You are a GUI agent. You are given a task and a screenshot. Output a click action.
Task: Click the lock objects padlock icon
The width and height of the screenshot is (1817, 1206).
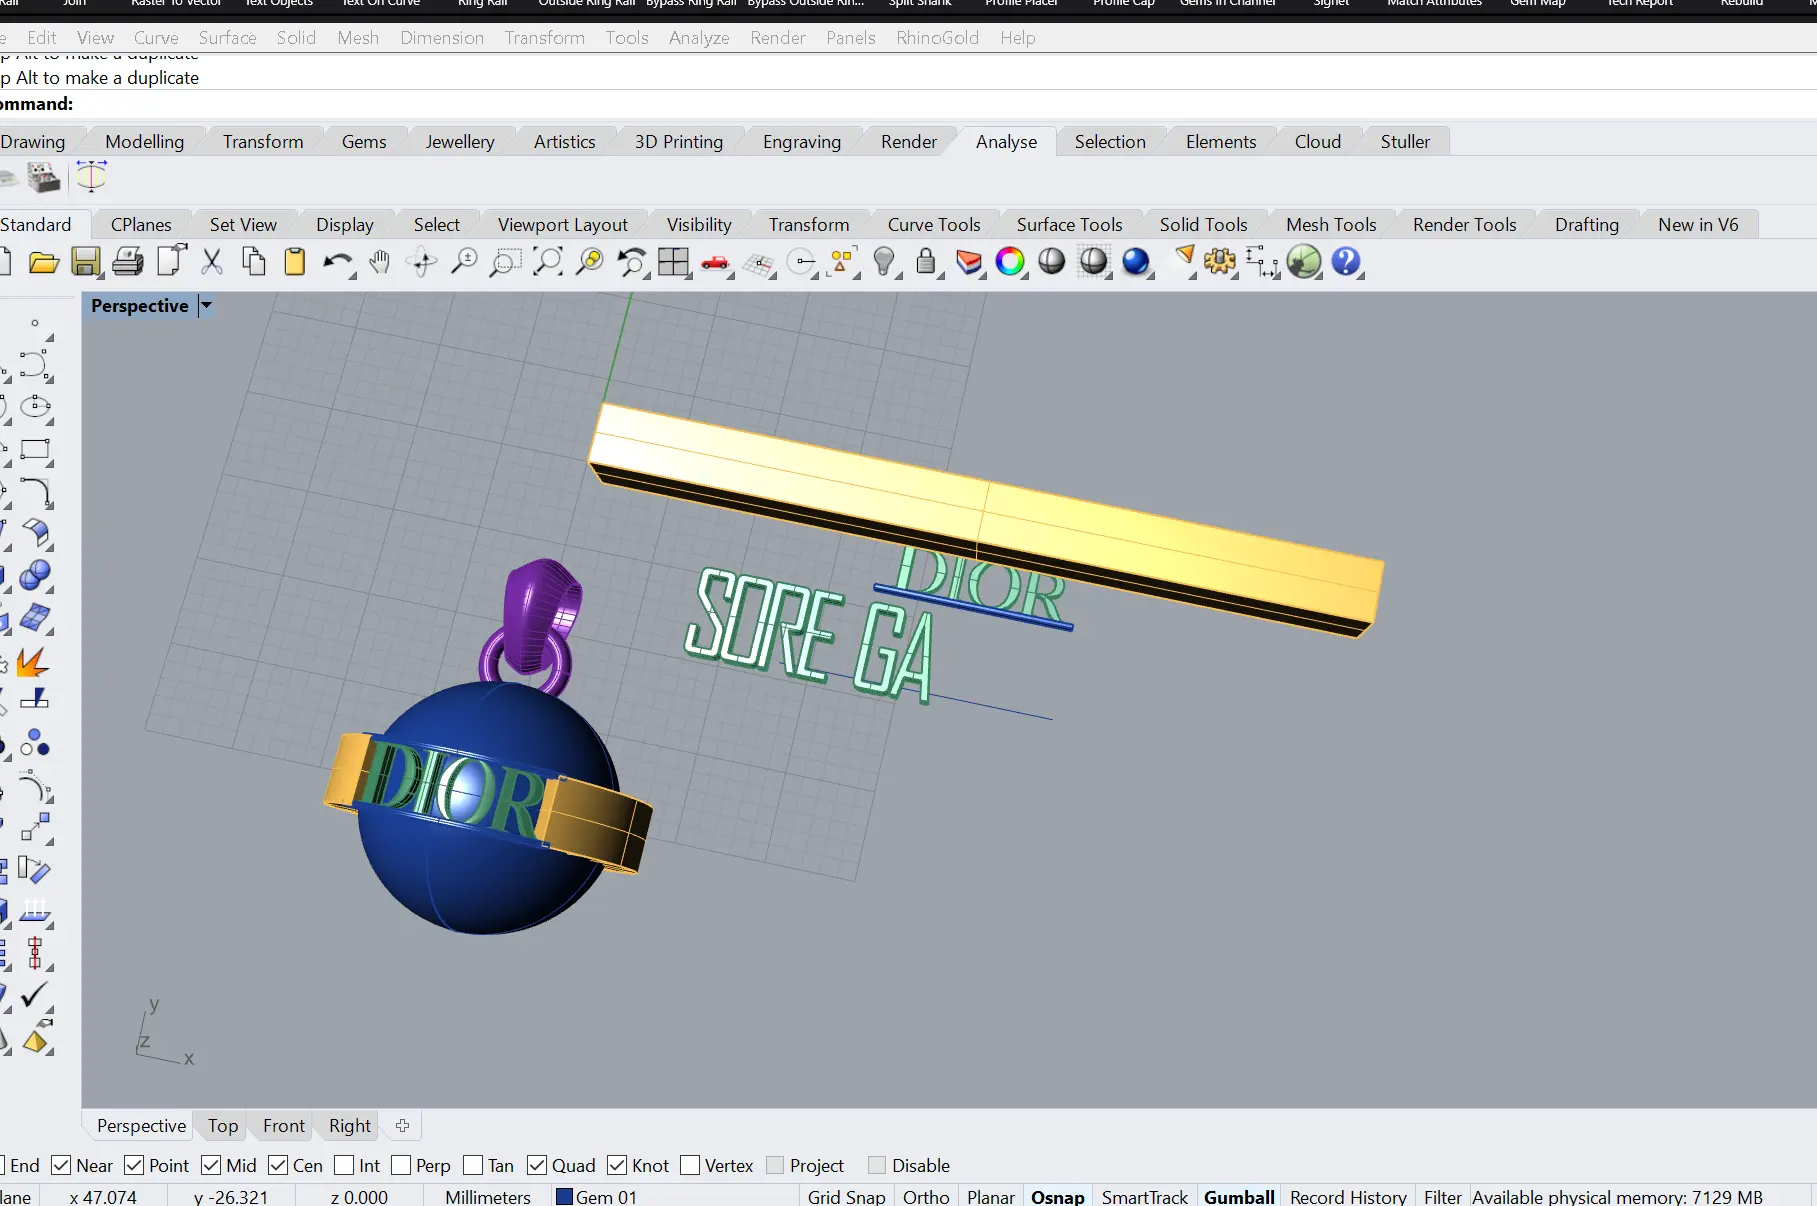pos(927,263)
